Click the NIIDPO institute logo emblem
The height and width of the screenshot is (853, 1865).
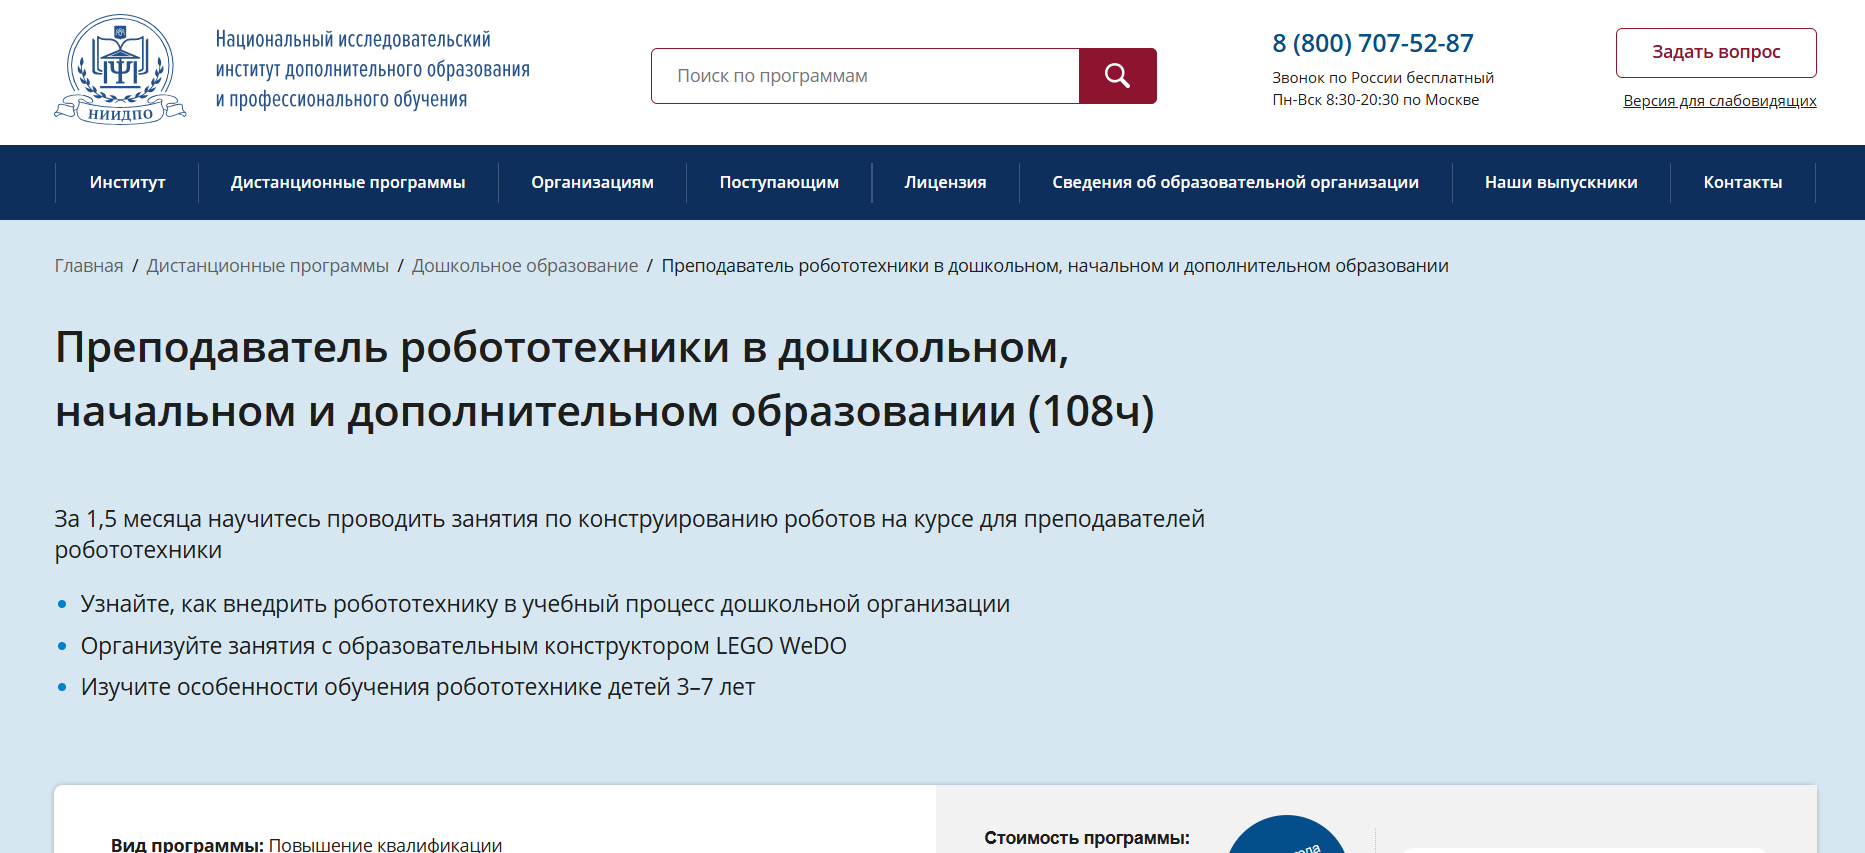[x=120, y=70]
